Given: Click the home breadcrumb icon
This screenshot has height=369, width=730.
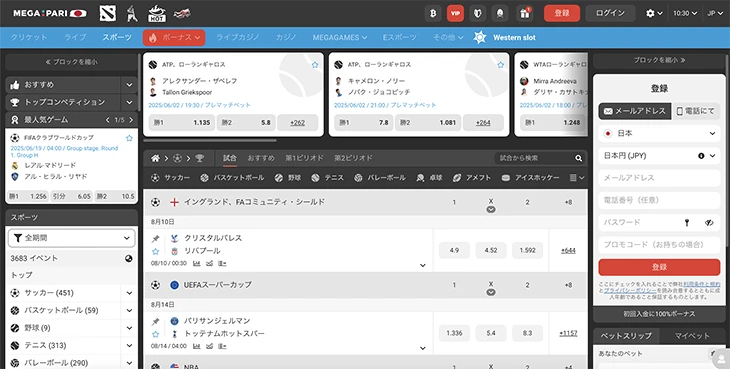Looking at the screenshot, I should click(x=155, y=159).
